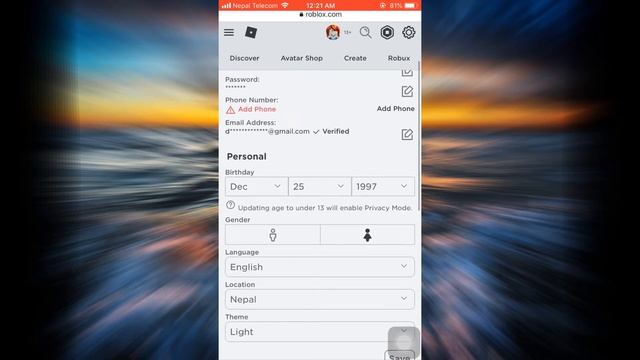Open the Robux hexagon icon

click(x=387, y=32)
